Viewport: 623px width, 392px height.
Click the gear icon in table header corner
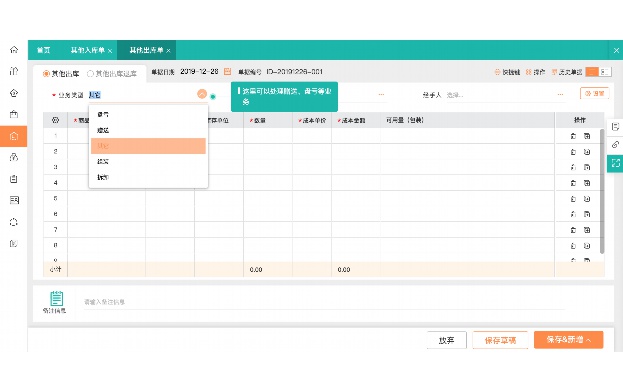(55, 120)
